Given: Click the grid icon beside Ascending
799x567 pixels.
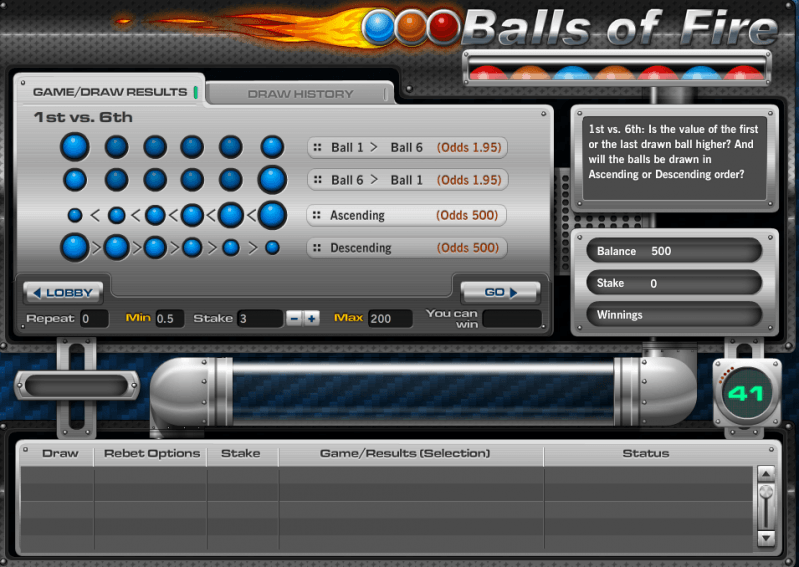Looking at the screenshot, I should pyautogui.click(x=316, y=215).
